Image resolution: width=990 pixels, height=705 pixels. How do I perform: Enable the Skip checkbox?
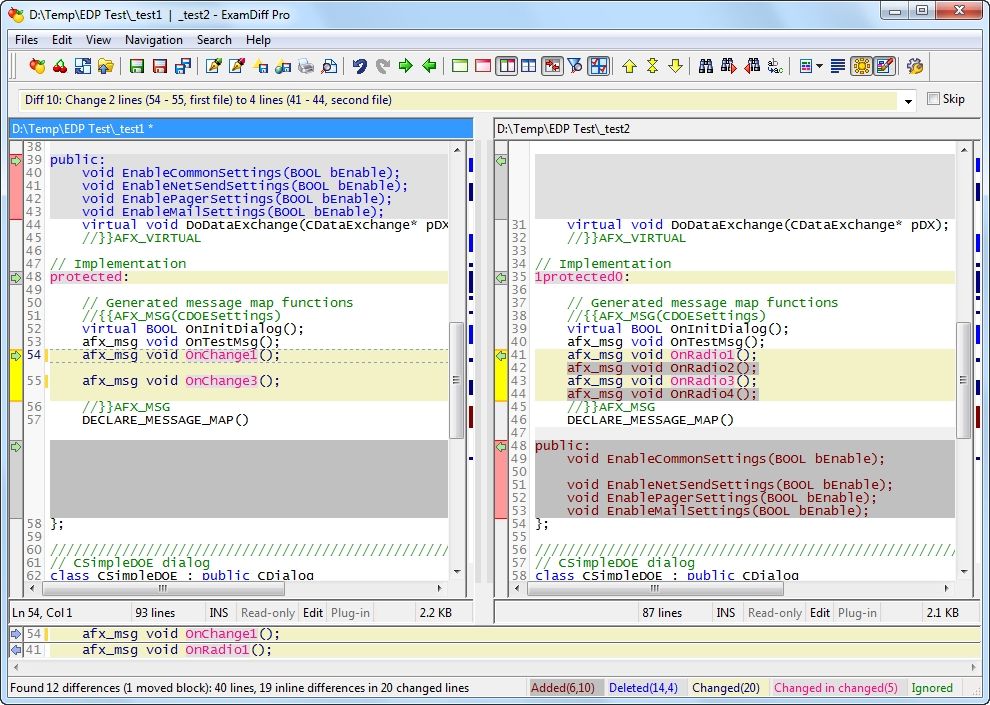(x=934, y=99)
